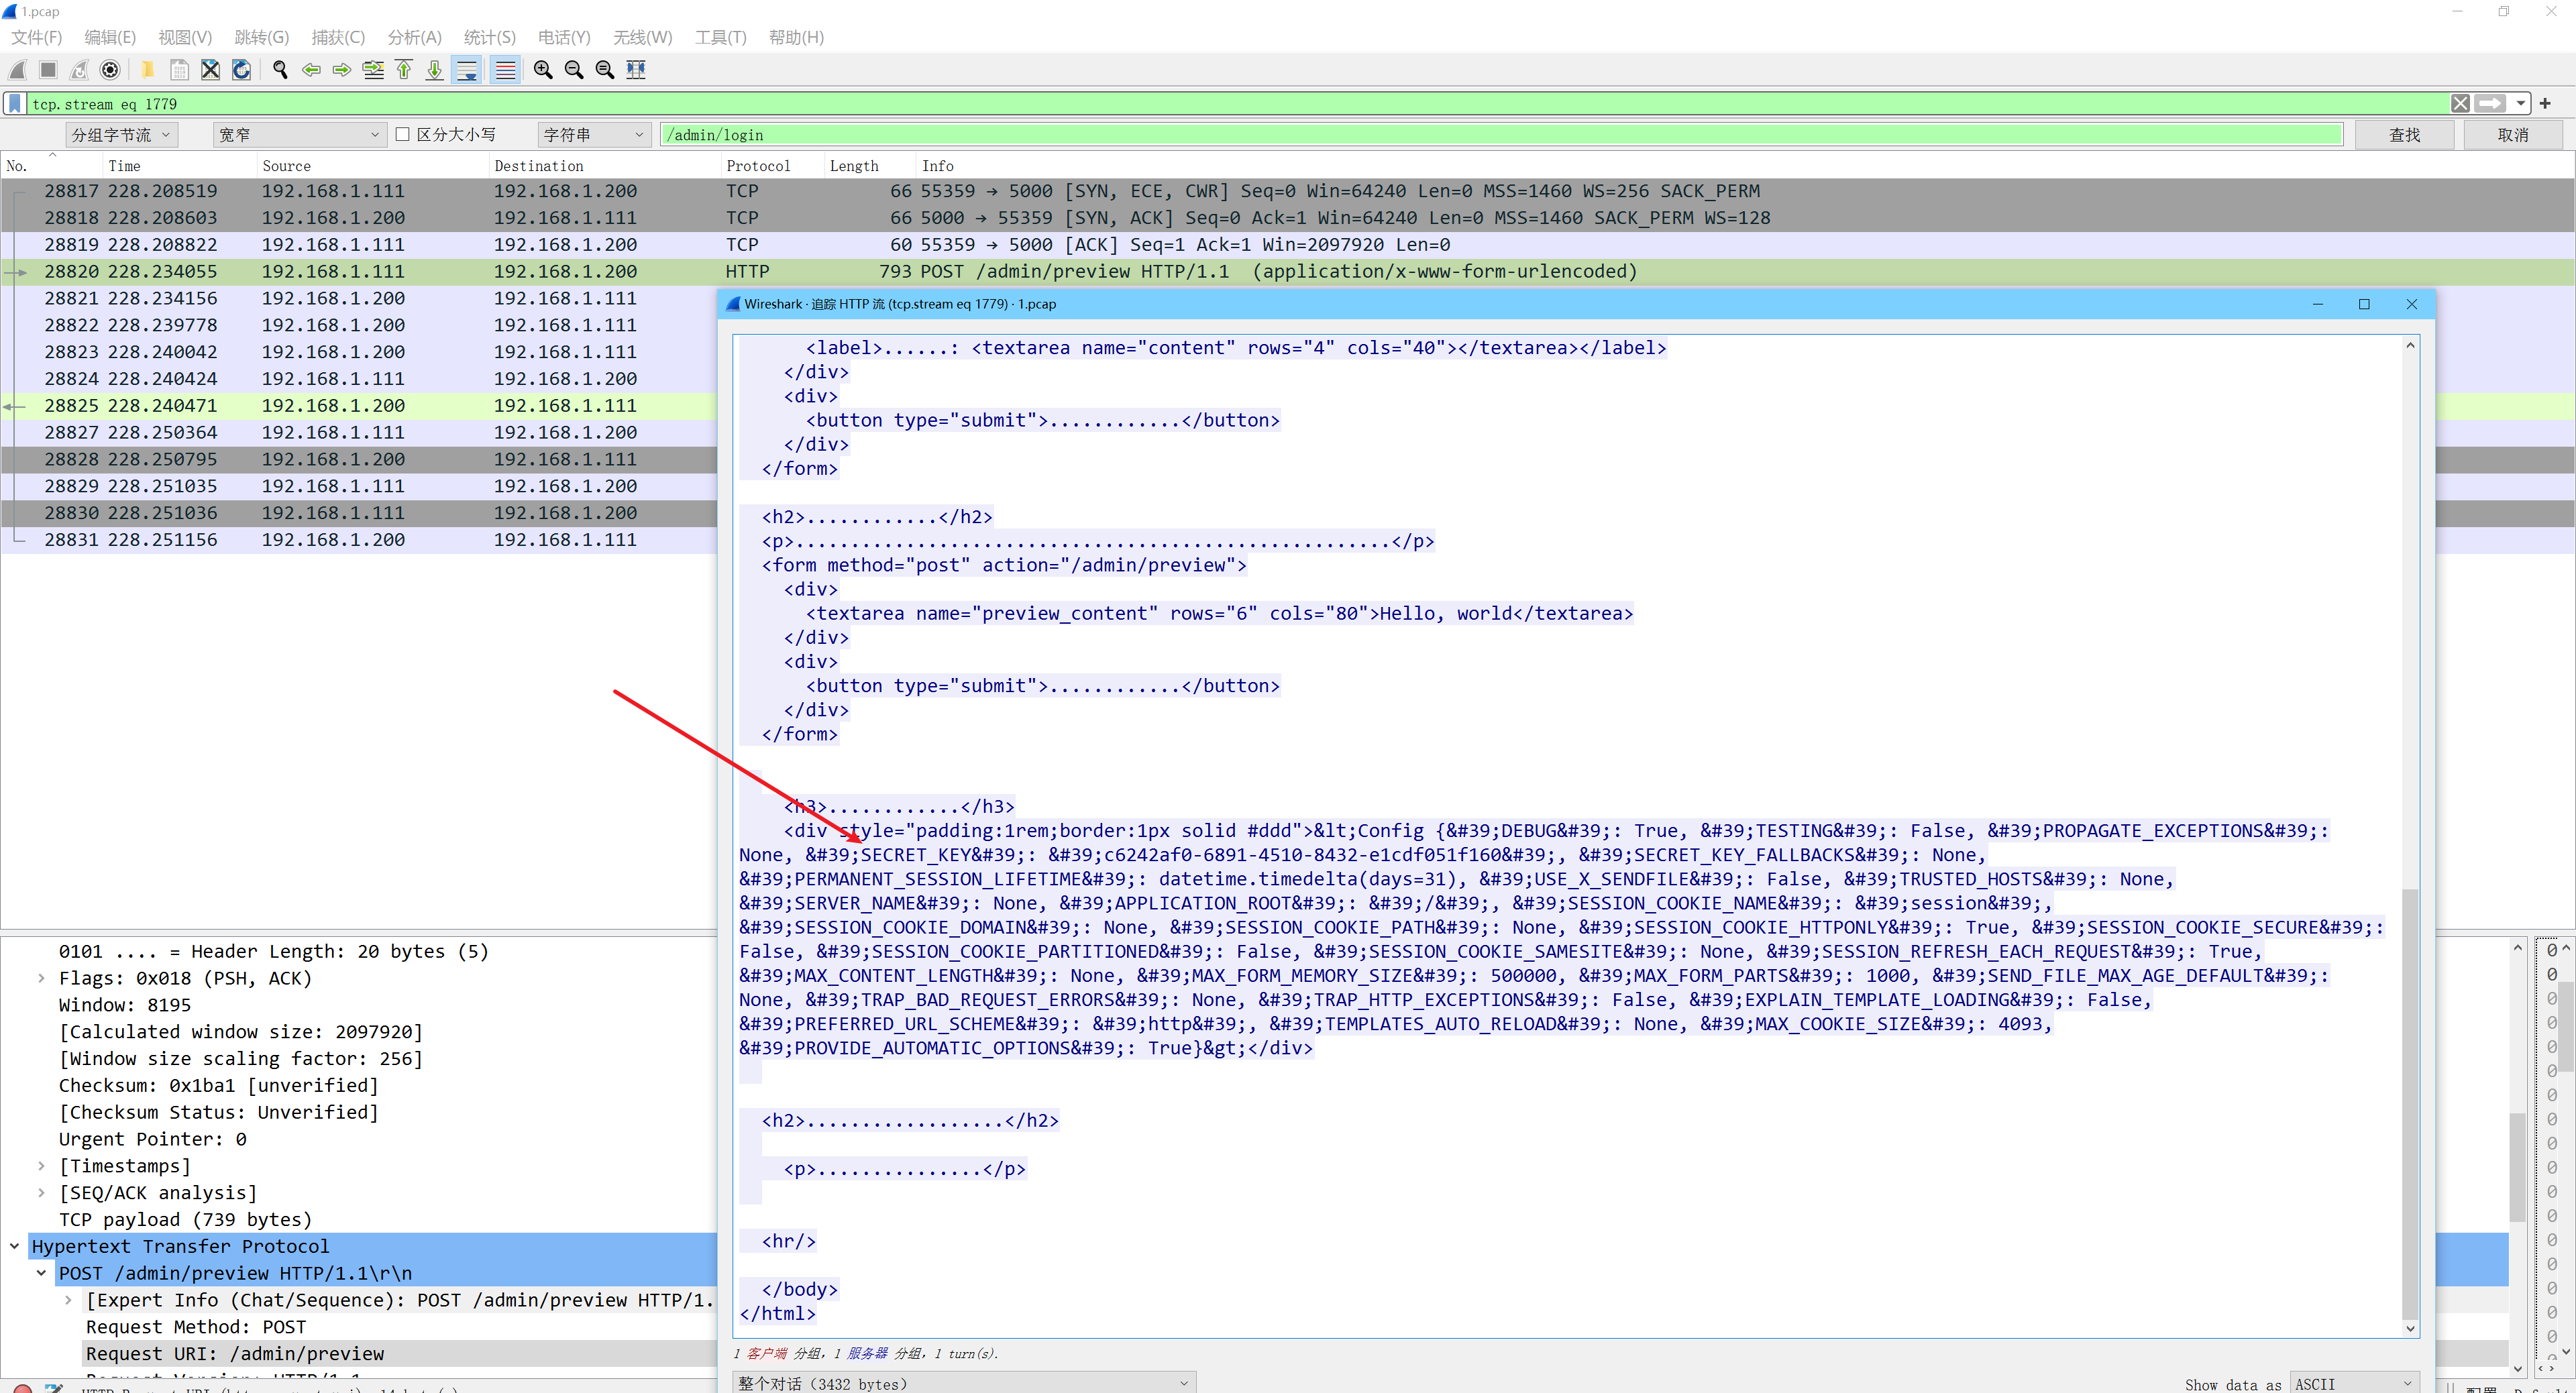Go to a specified packet
The width and height of the screenshot is (2576, 1393).
pos(373,69)
